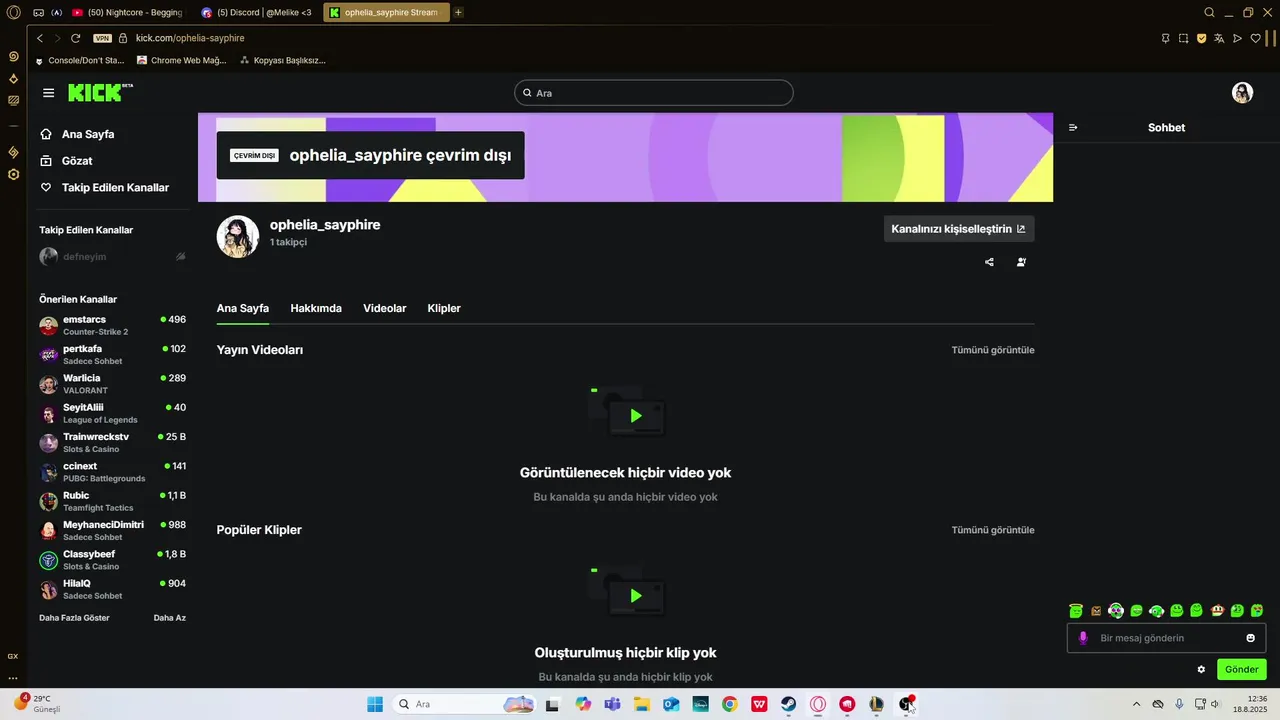
Task: Click the Kick search field
Action: pos(654,93)
